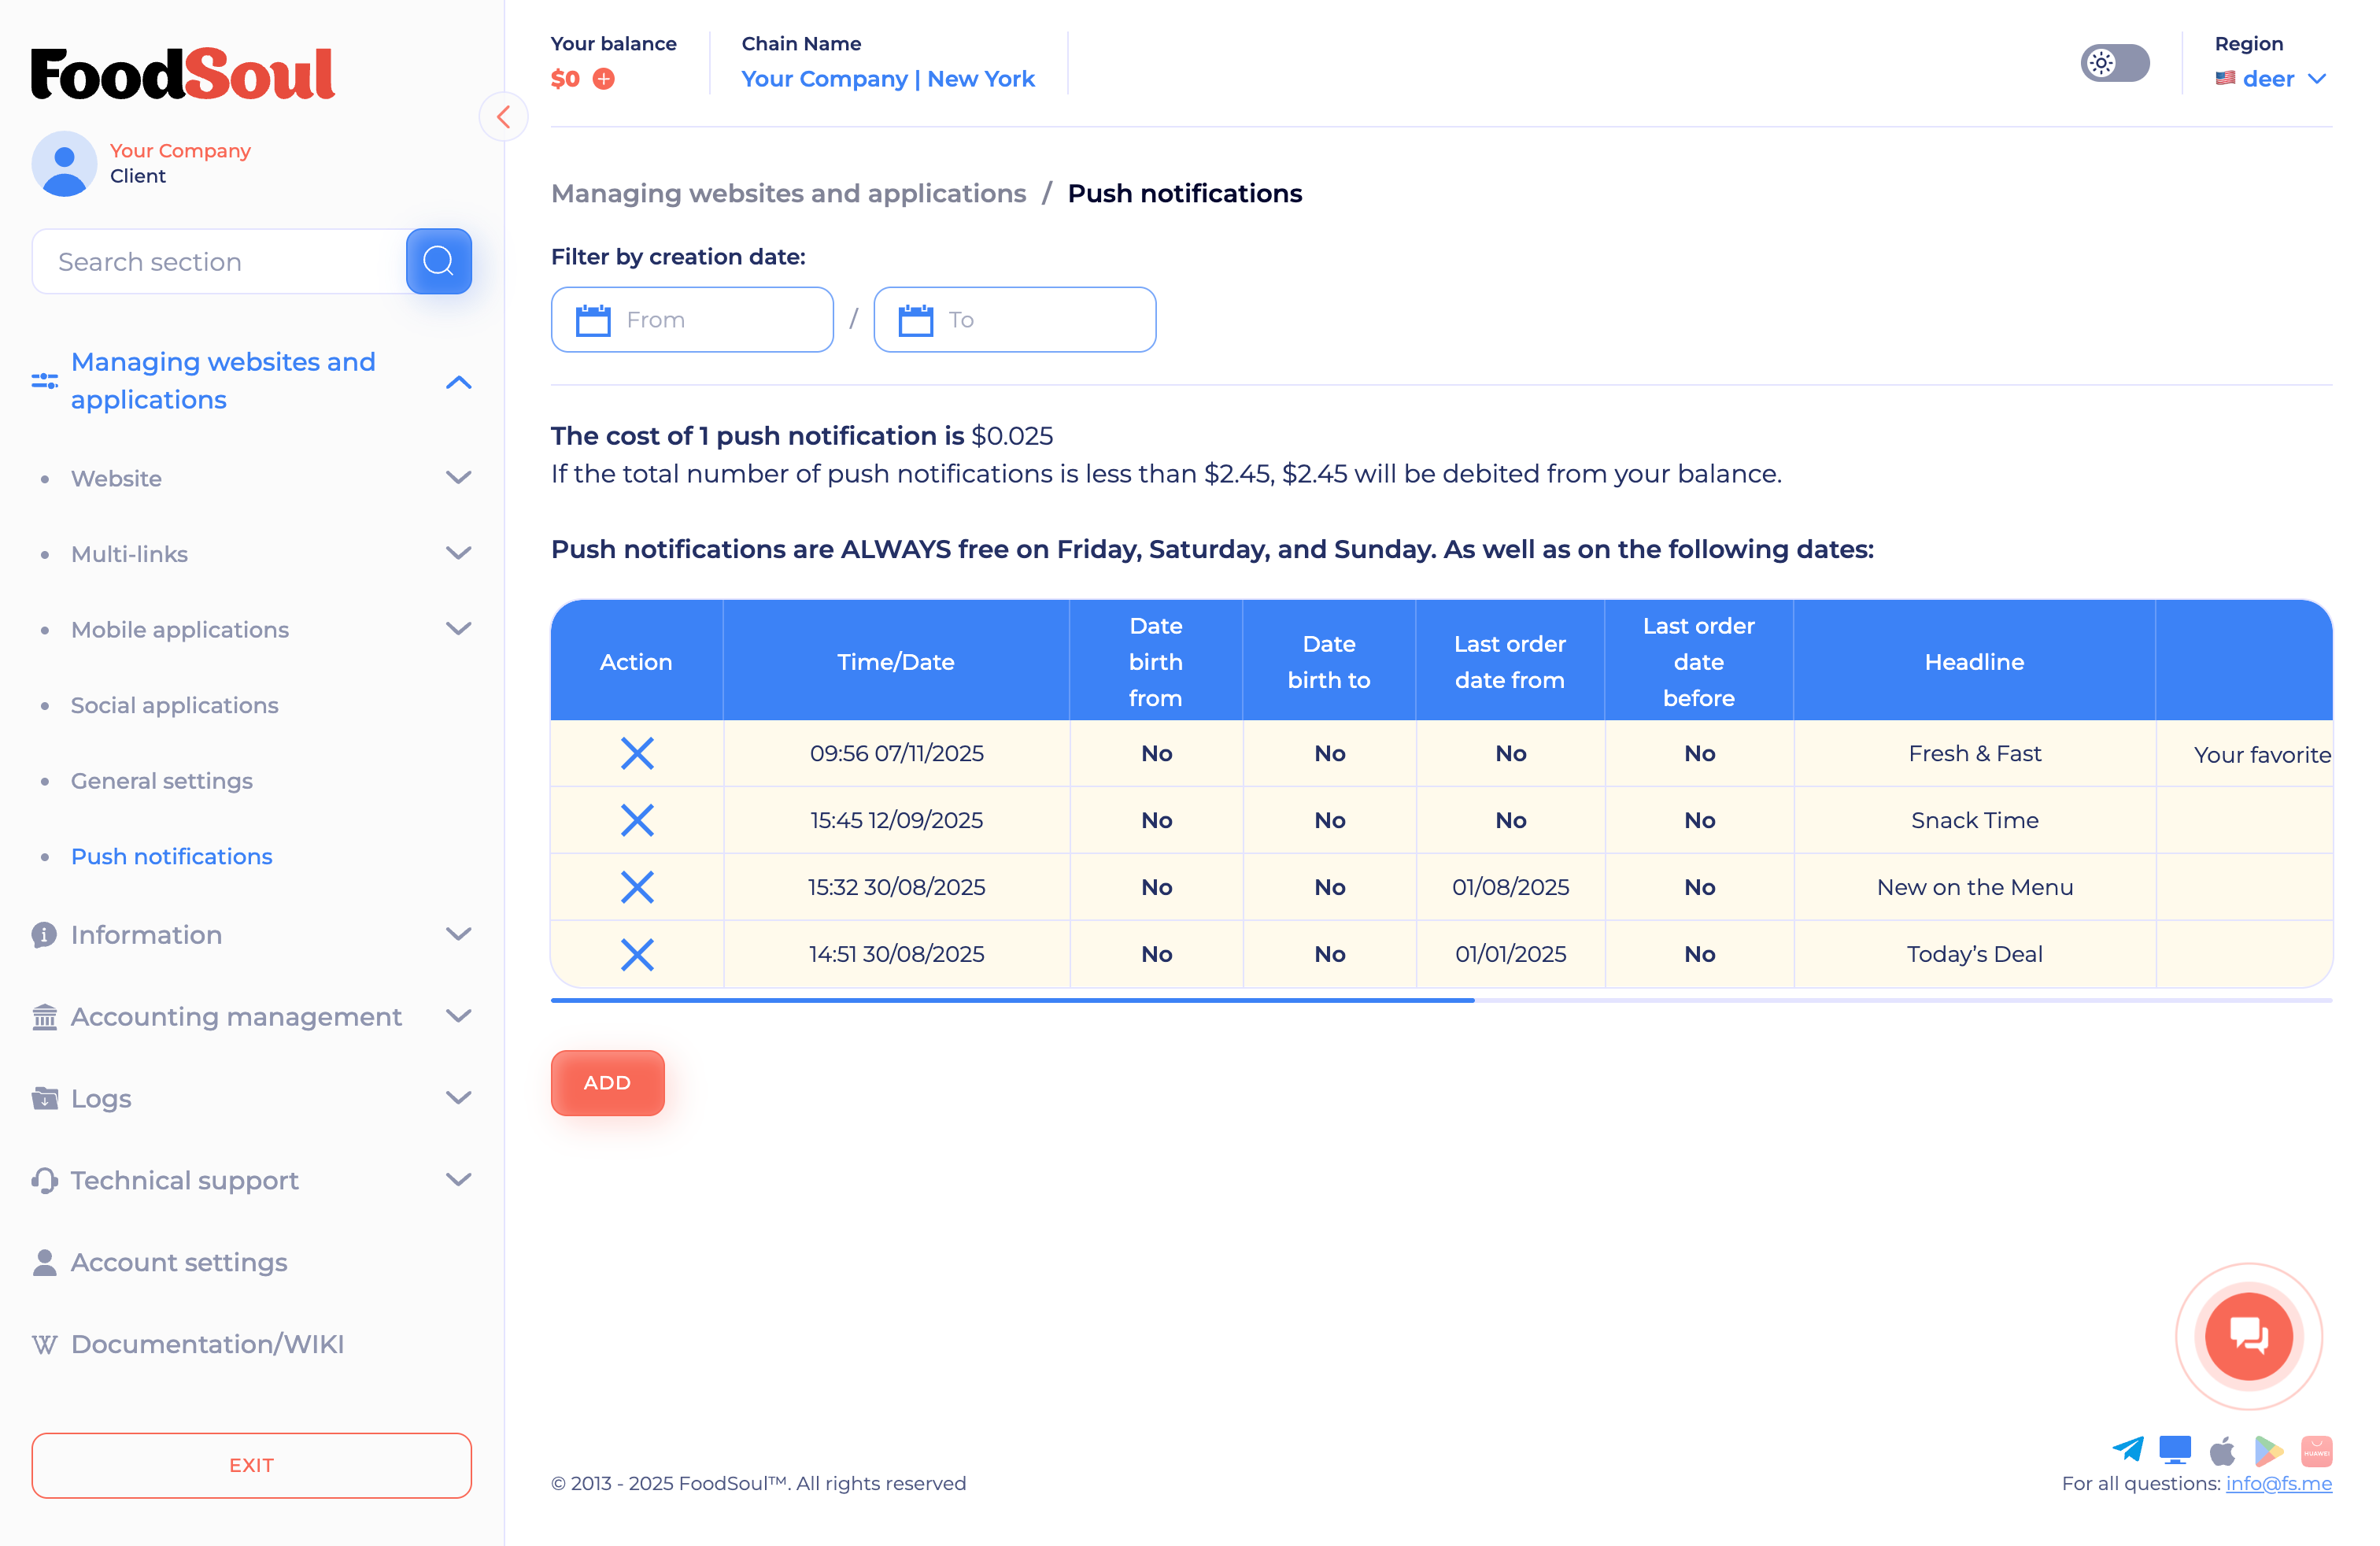
Task: Open Social applications menu item
Action: pyautogui.click(x=174, y=705)
